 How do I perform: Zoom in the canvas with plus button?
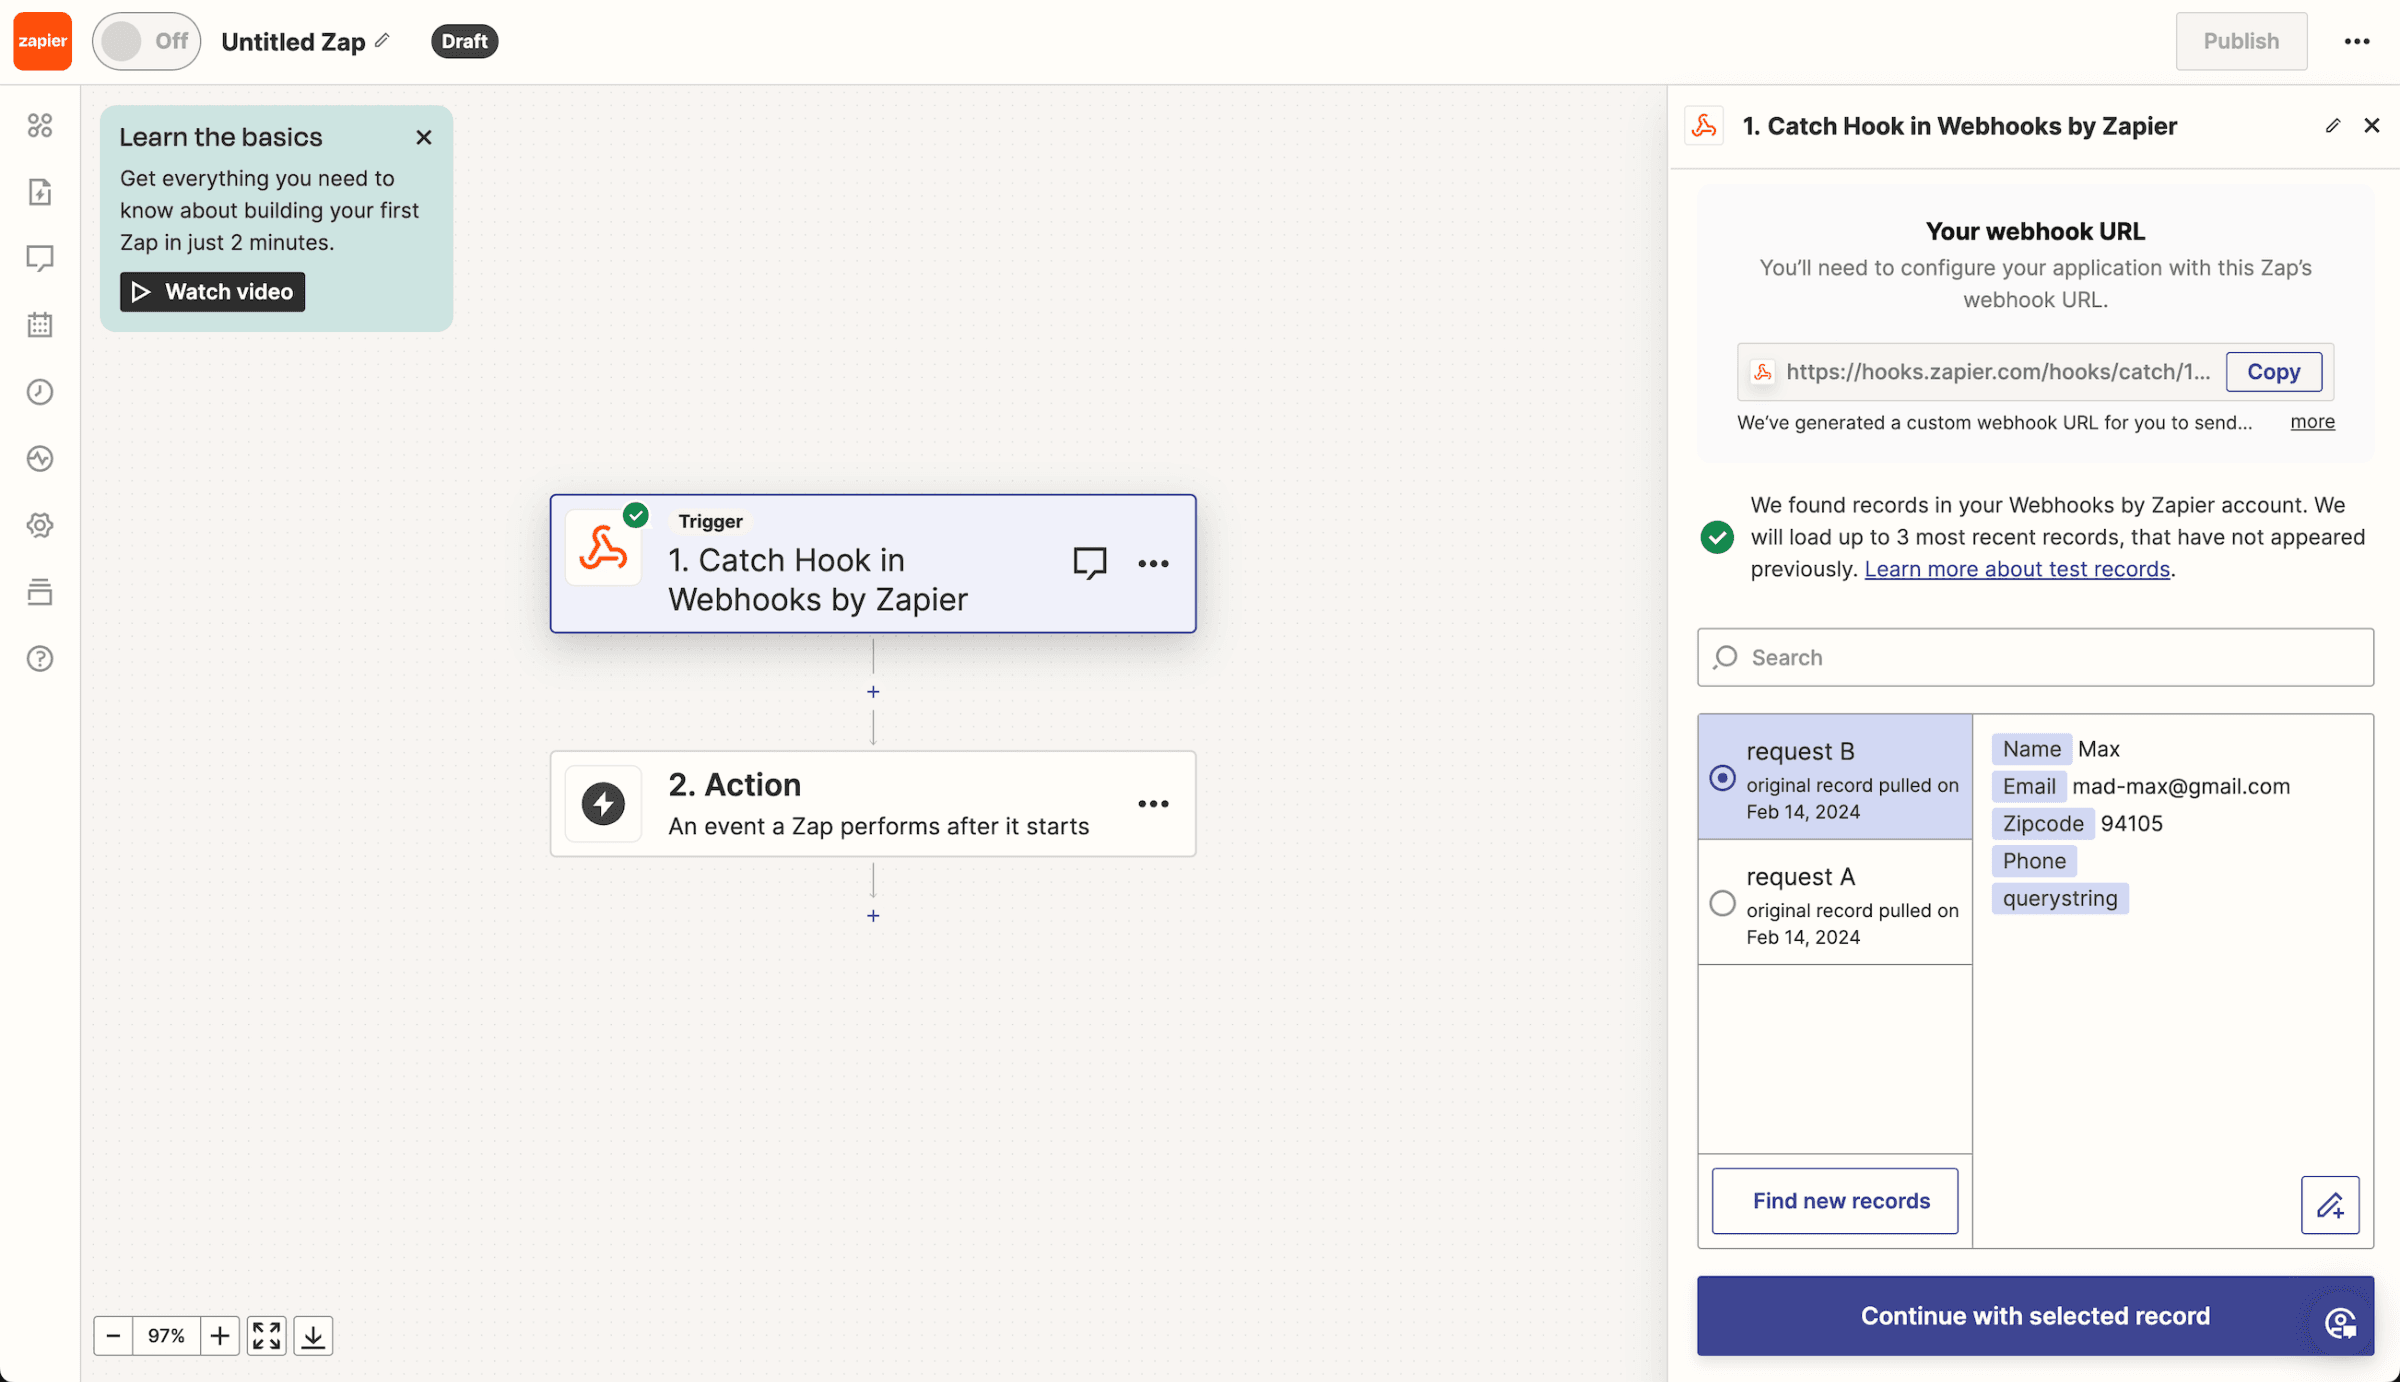pyautogui.click(x=220, y=1336)
